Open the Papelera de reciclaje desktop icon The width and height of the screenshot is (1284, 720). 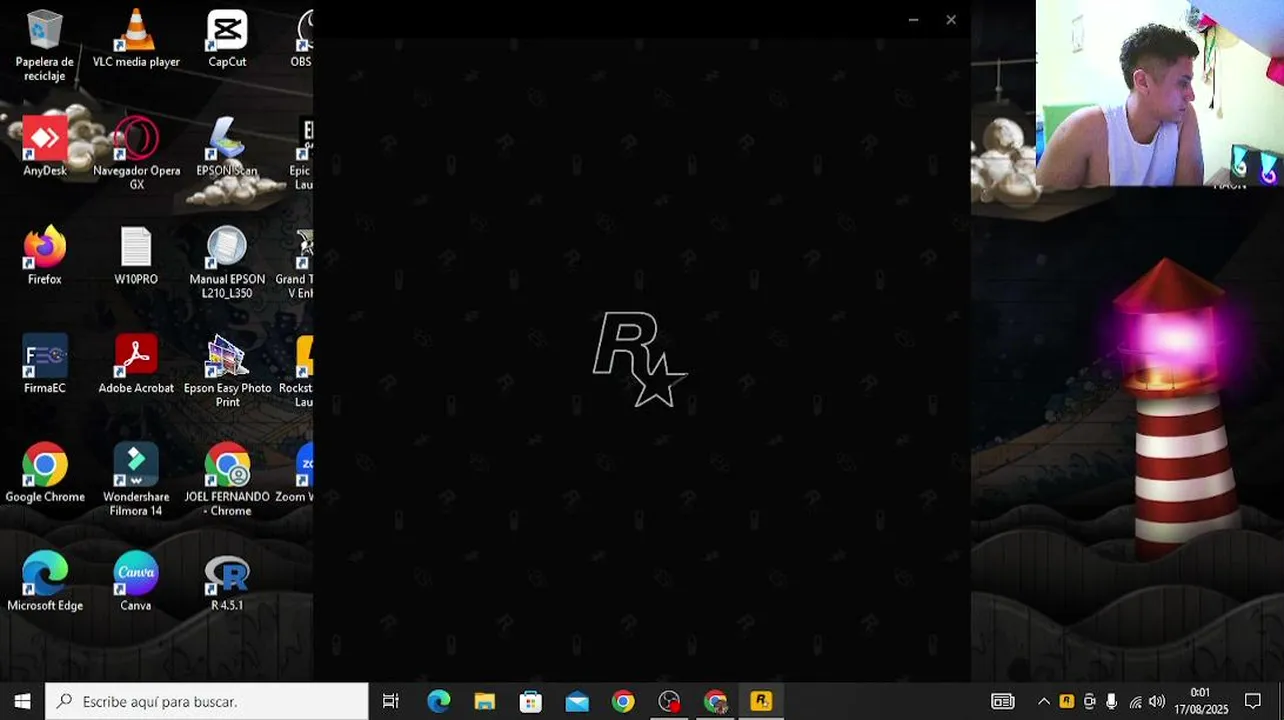[x=45, y=45]
